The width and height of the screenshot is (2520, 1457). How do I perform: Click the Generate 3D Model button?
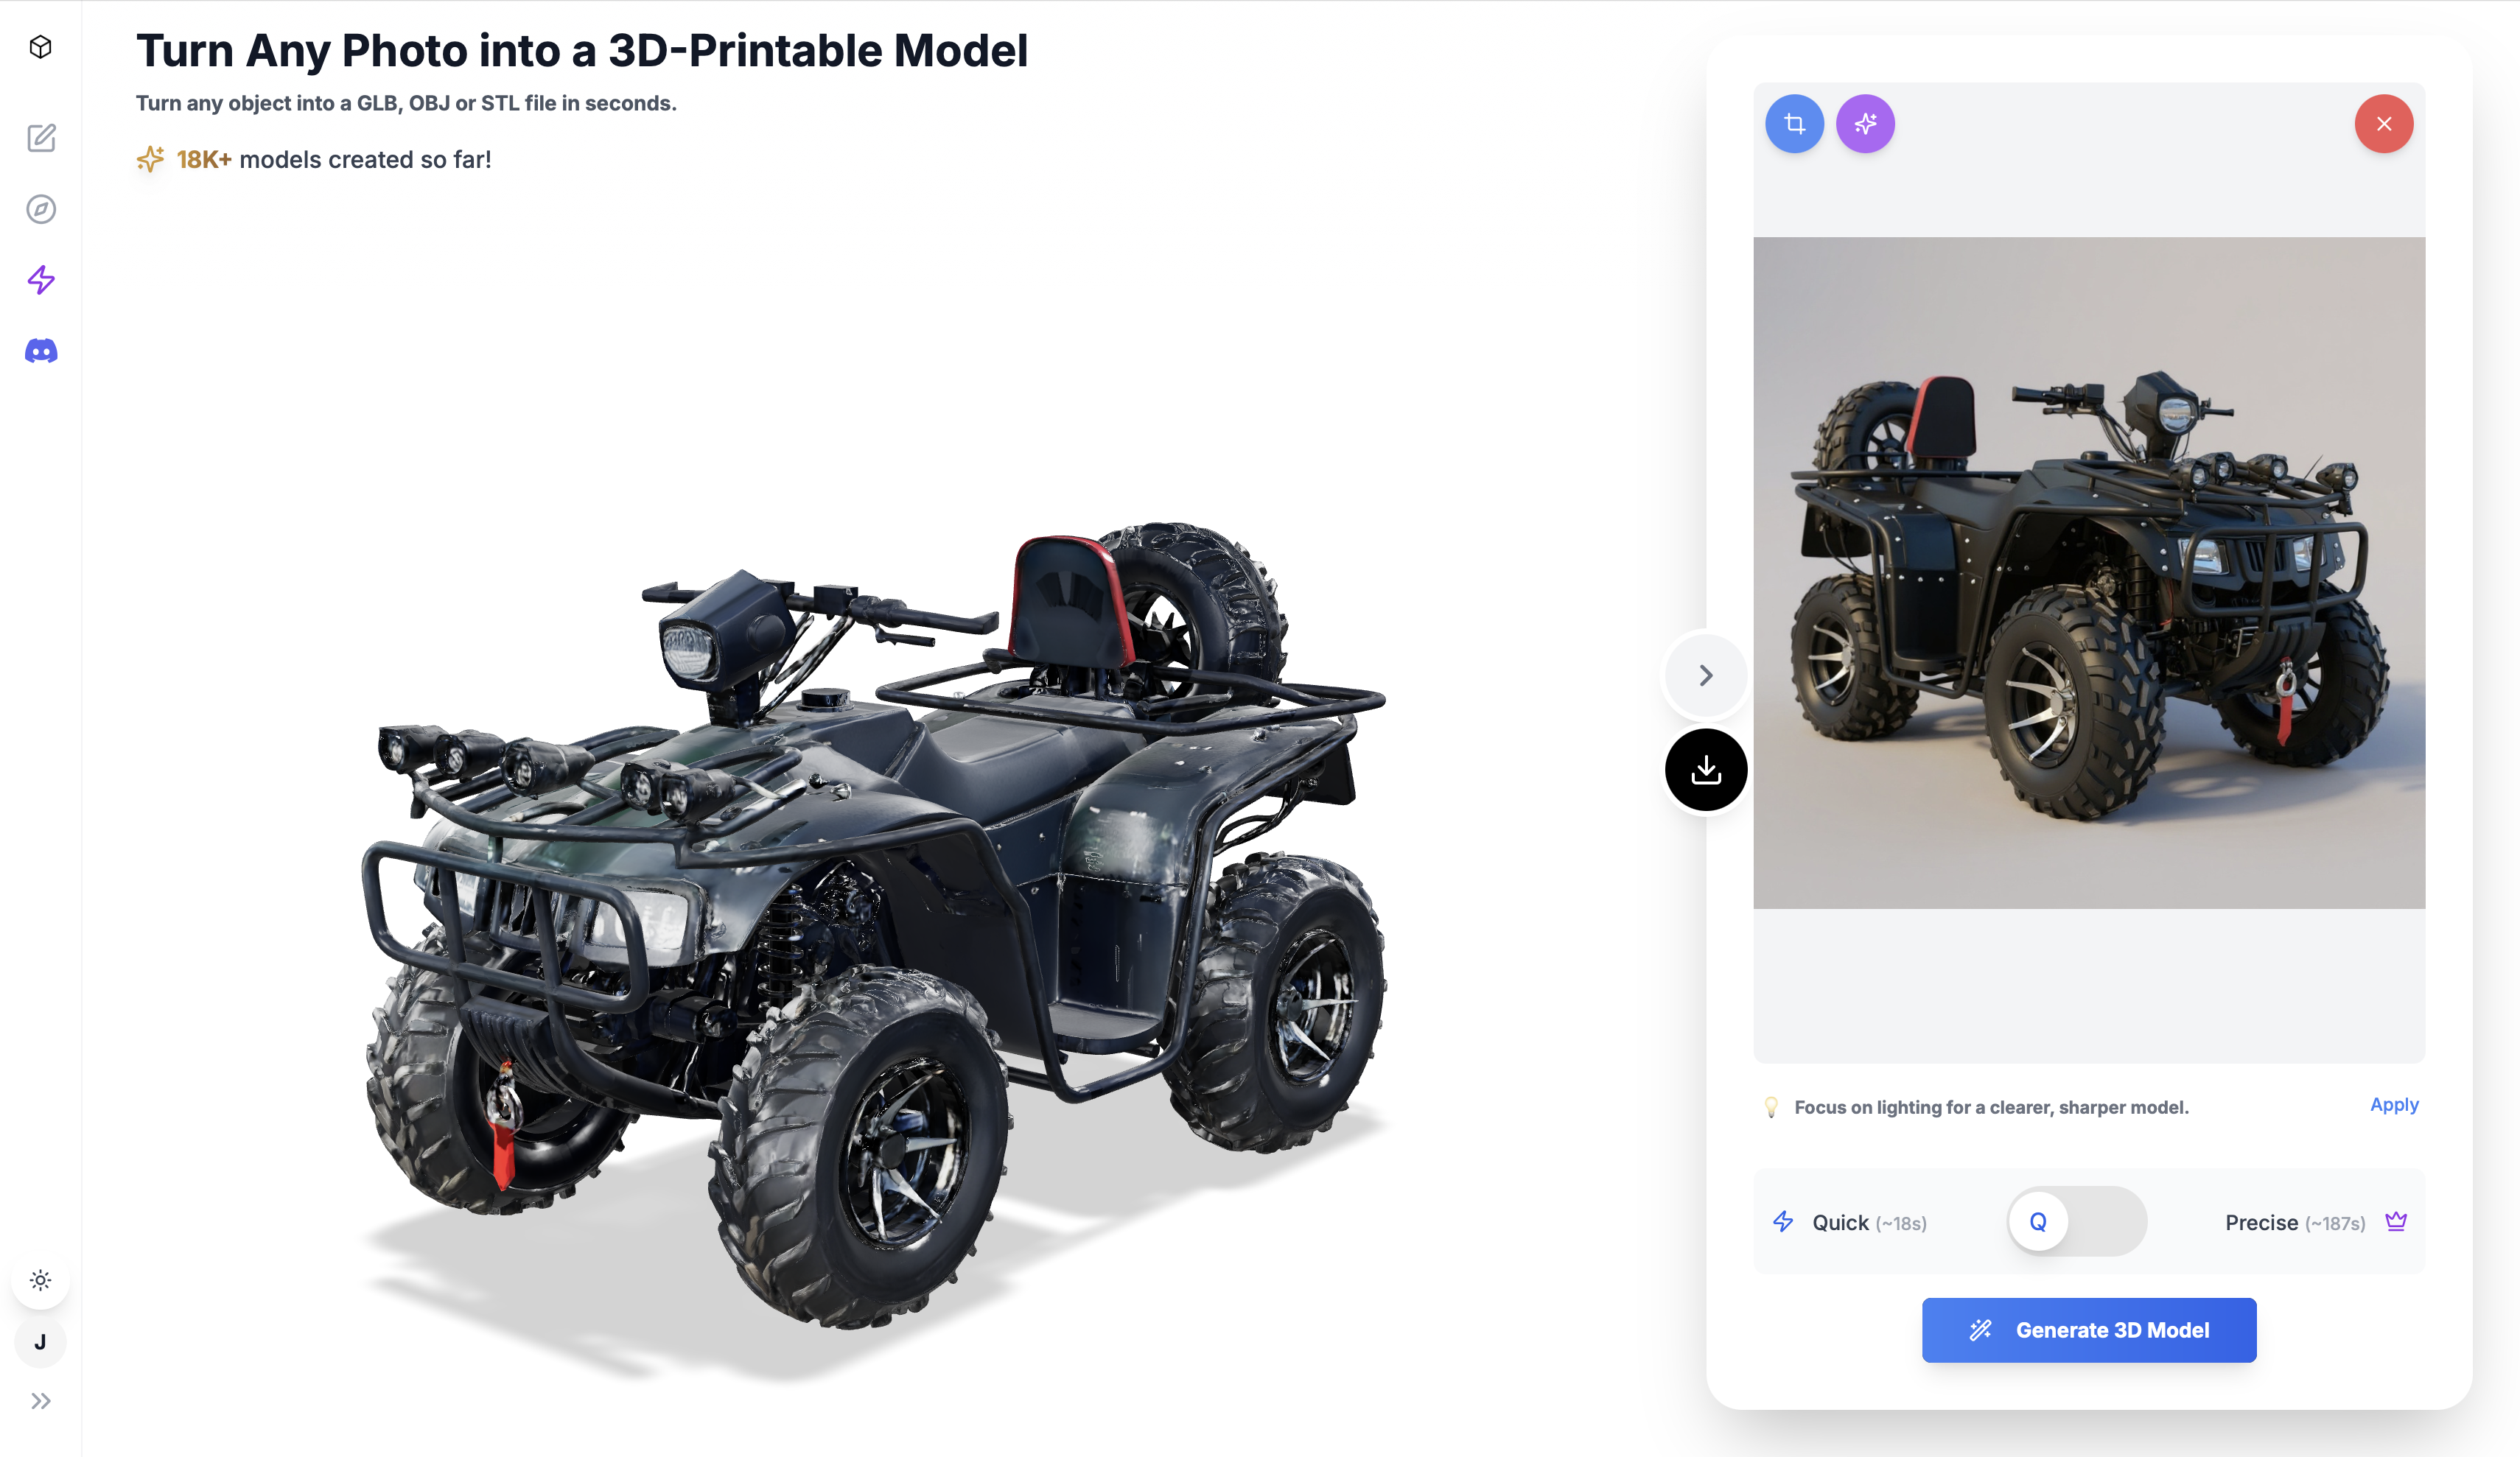click(x=2089, y=1330)
